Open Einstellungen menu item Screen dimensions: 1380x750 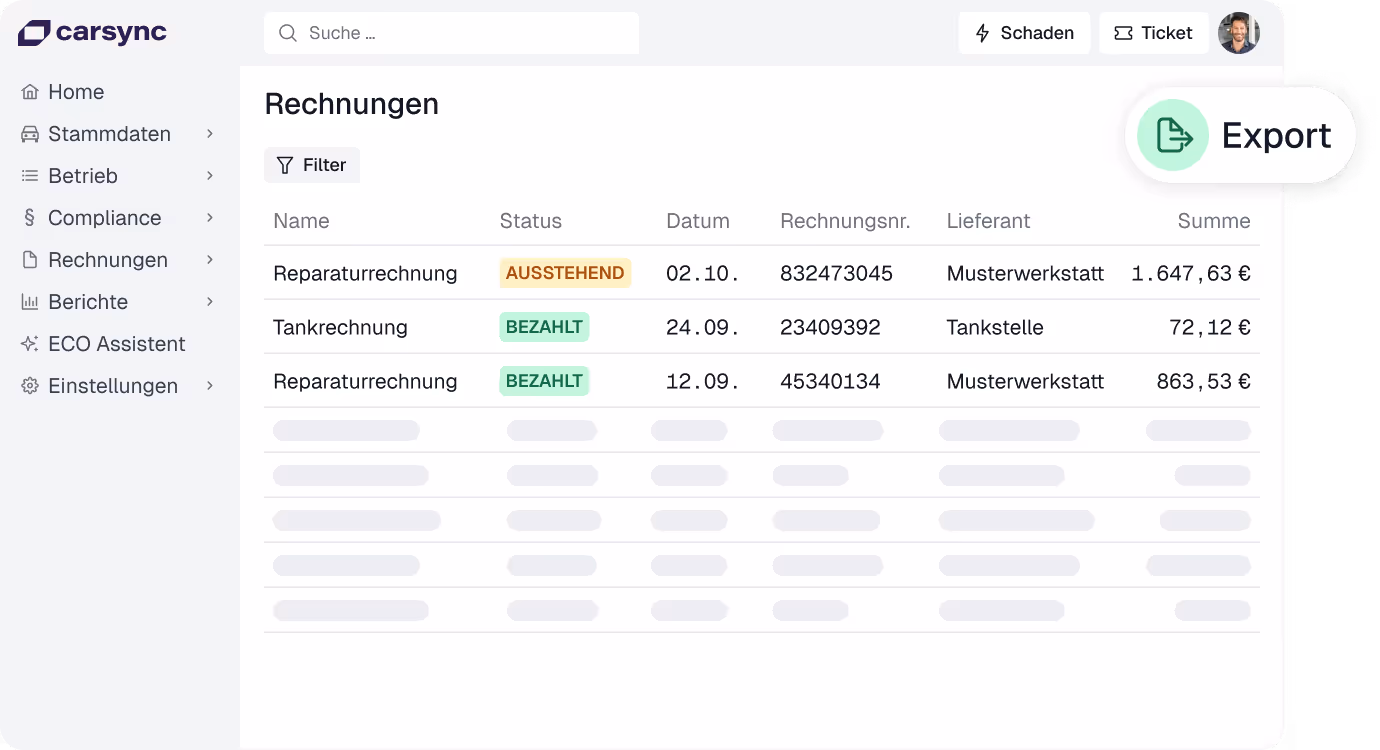[113, 386]
